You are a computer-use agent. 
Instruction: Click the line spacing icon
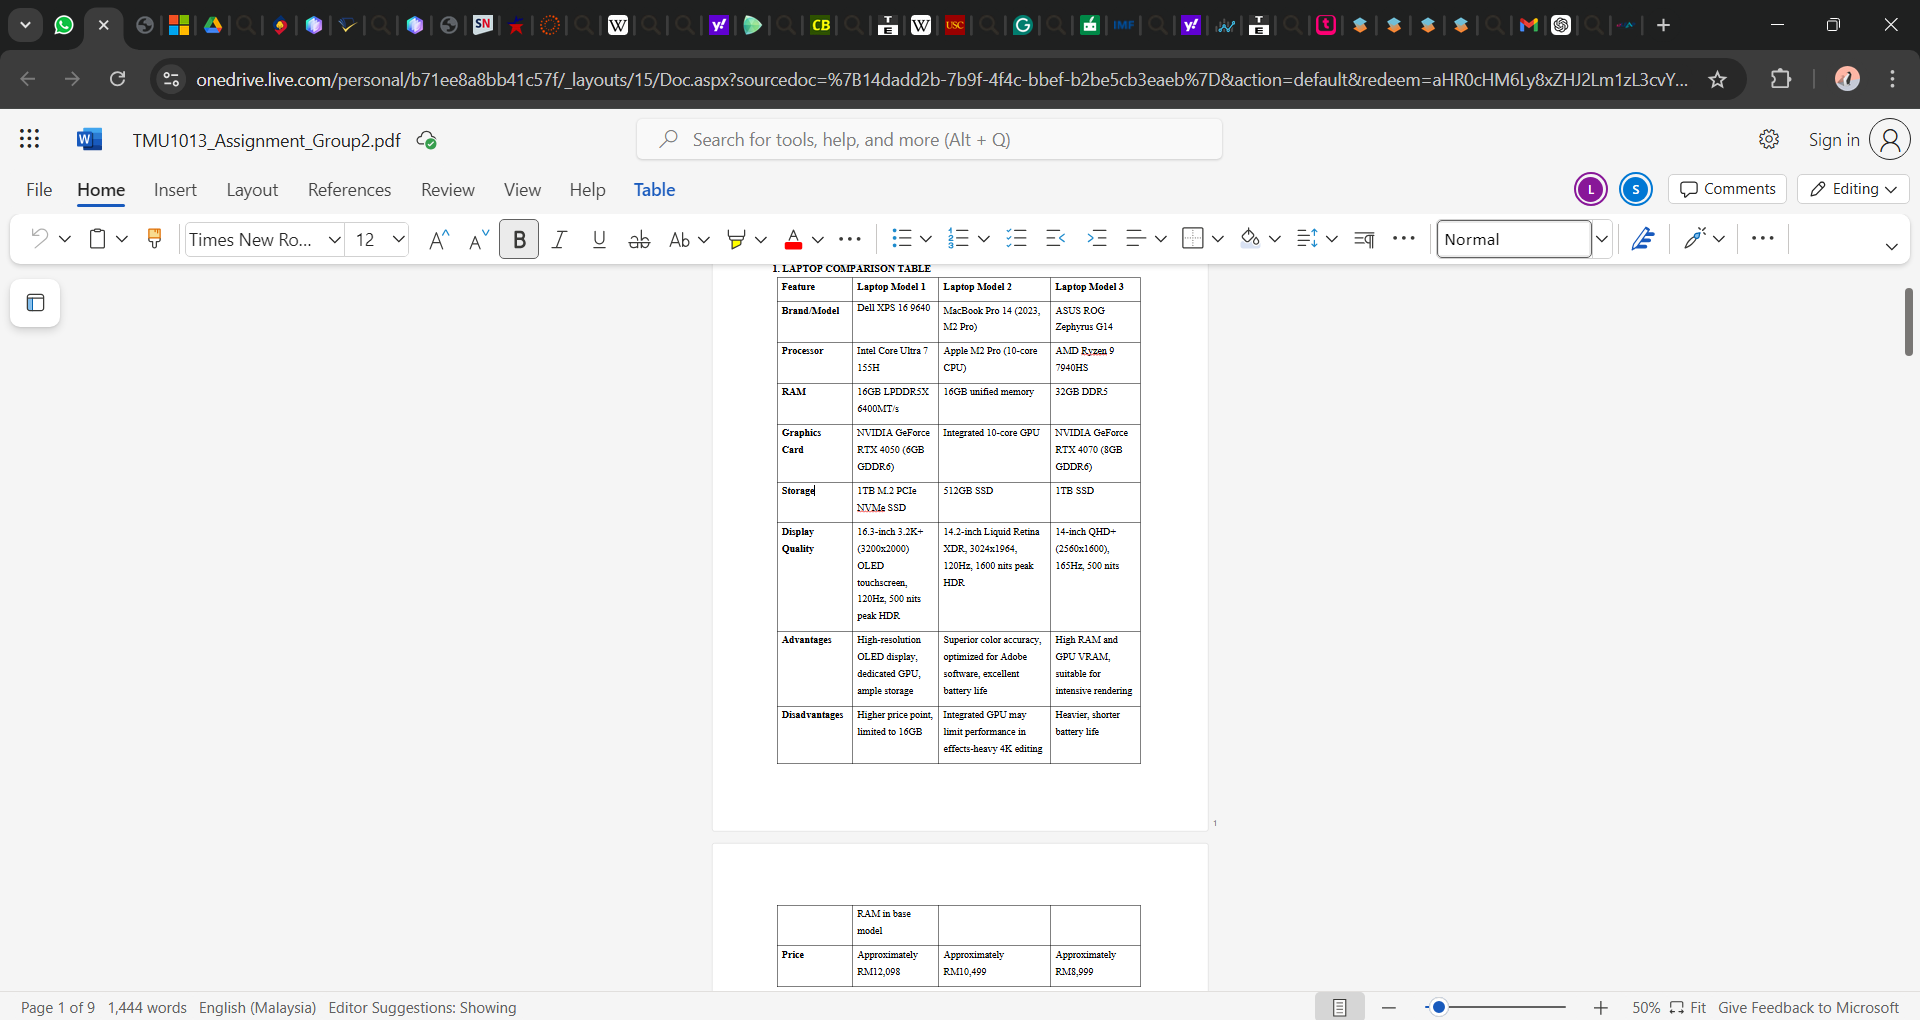1307,239
